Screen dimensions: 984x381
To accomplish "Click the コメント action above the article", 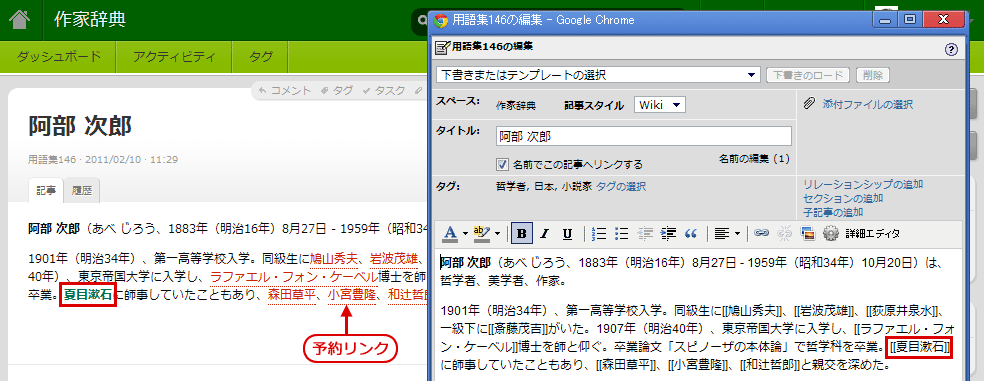I will pyautogui.click(x=284, y=90).
